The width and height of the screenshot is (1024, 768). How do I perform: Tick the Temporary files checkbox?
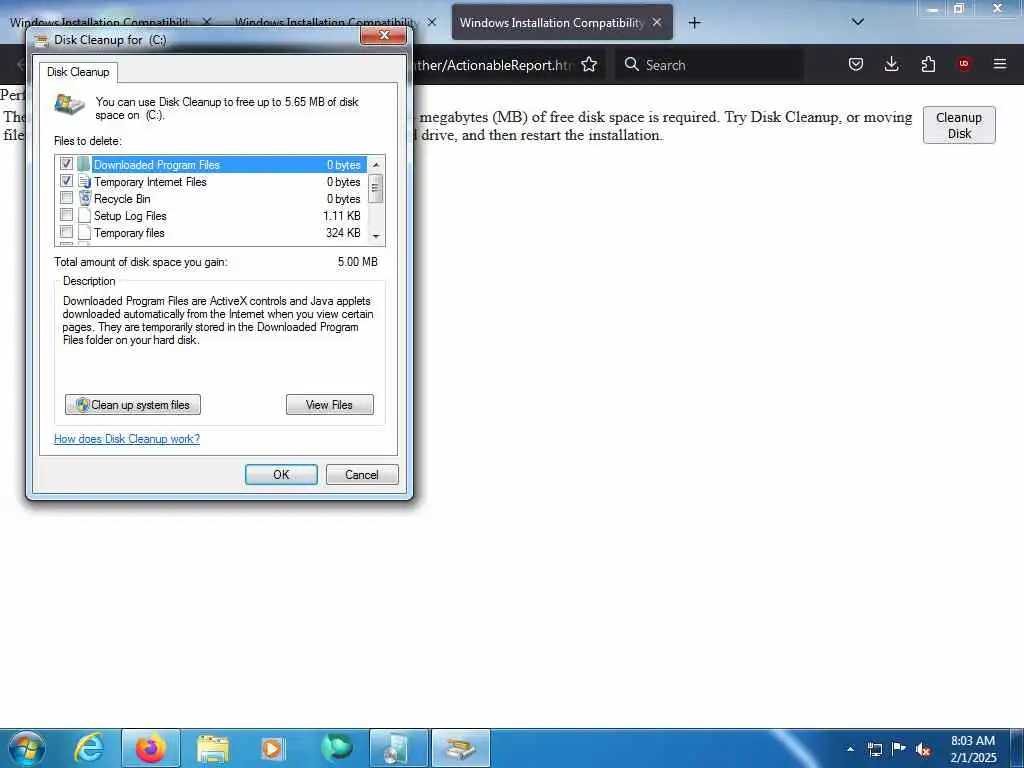66,231
